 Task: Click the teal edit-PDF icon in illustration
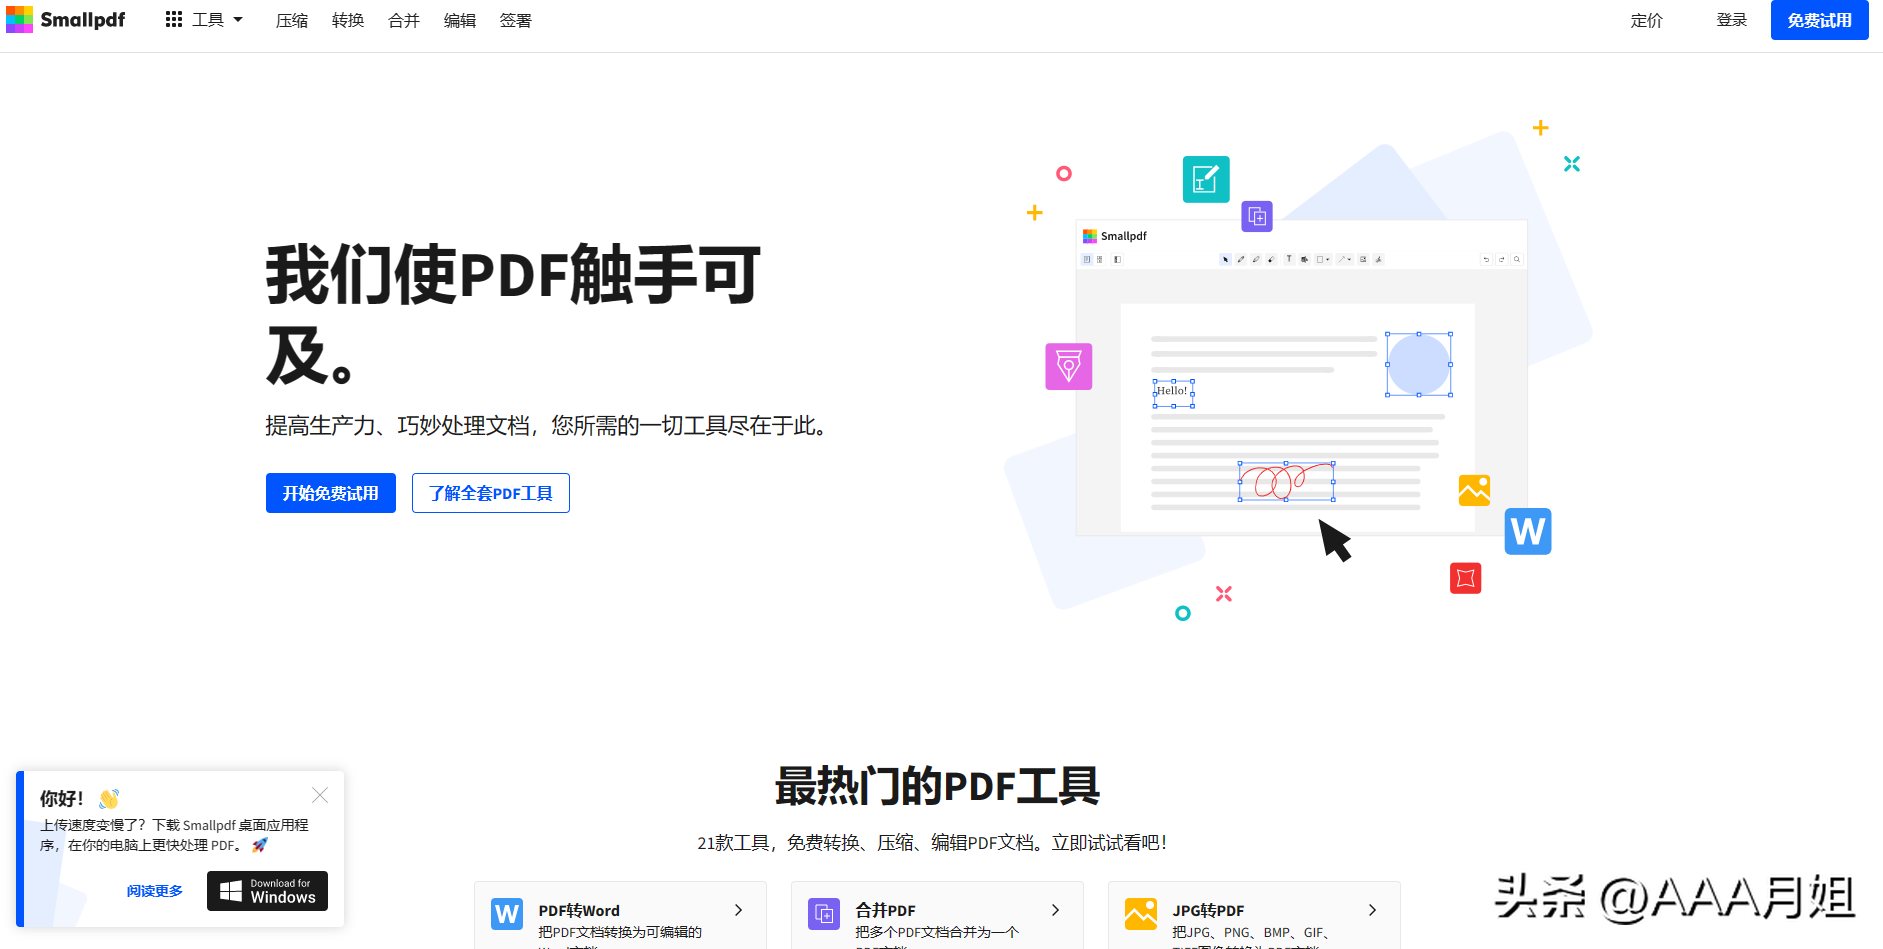1206,180
